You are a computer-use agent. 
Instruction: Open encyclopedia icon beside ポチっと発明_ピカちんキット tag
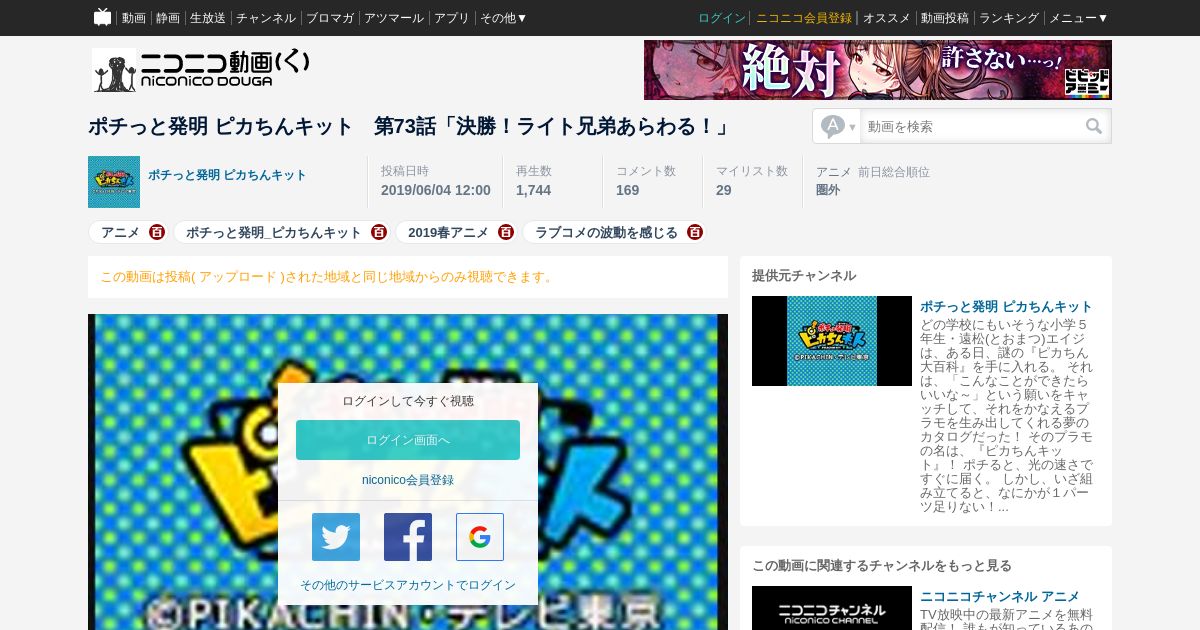coord(379,232)
